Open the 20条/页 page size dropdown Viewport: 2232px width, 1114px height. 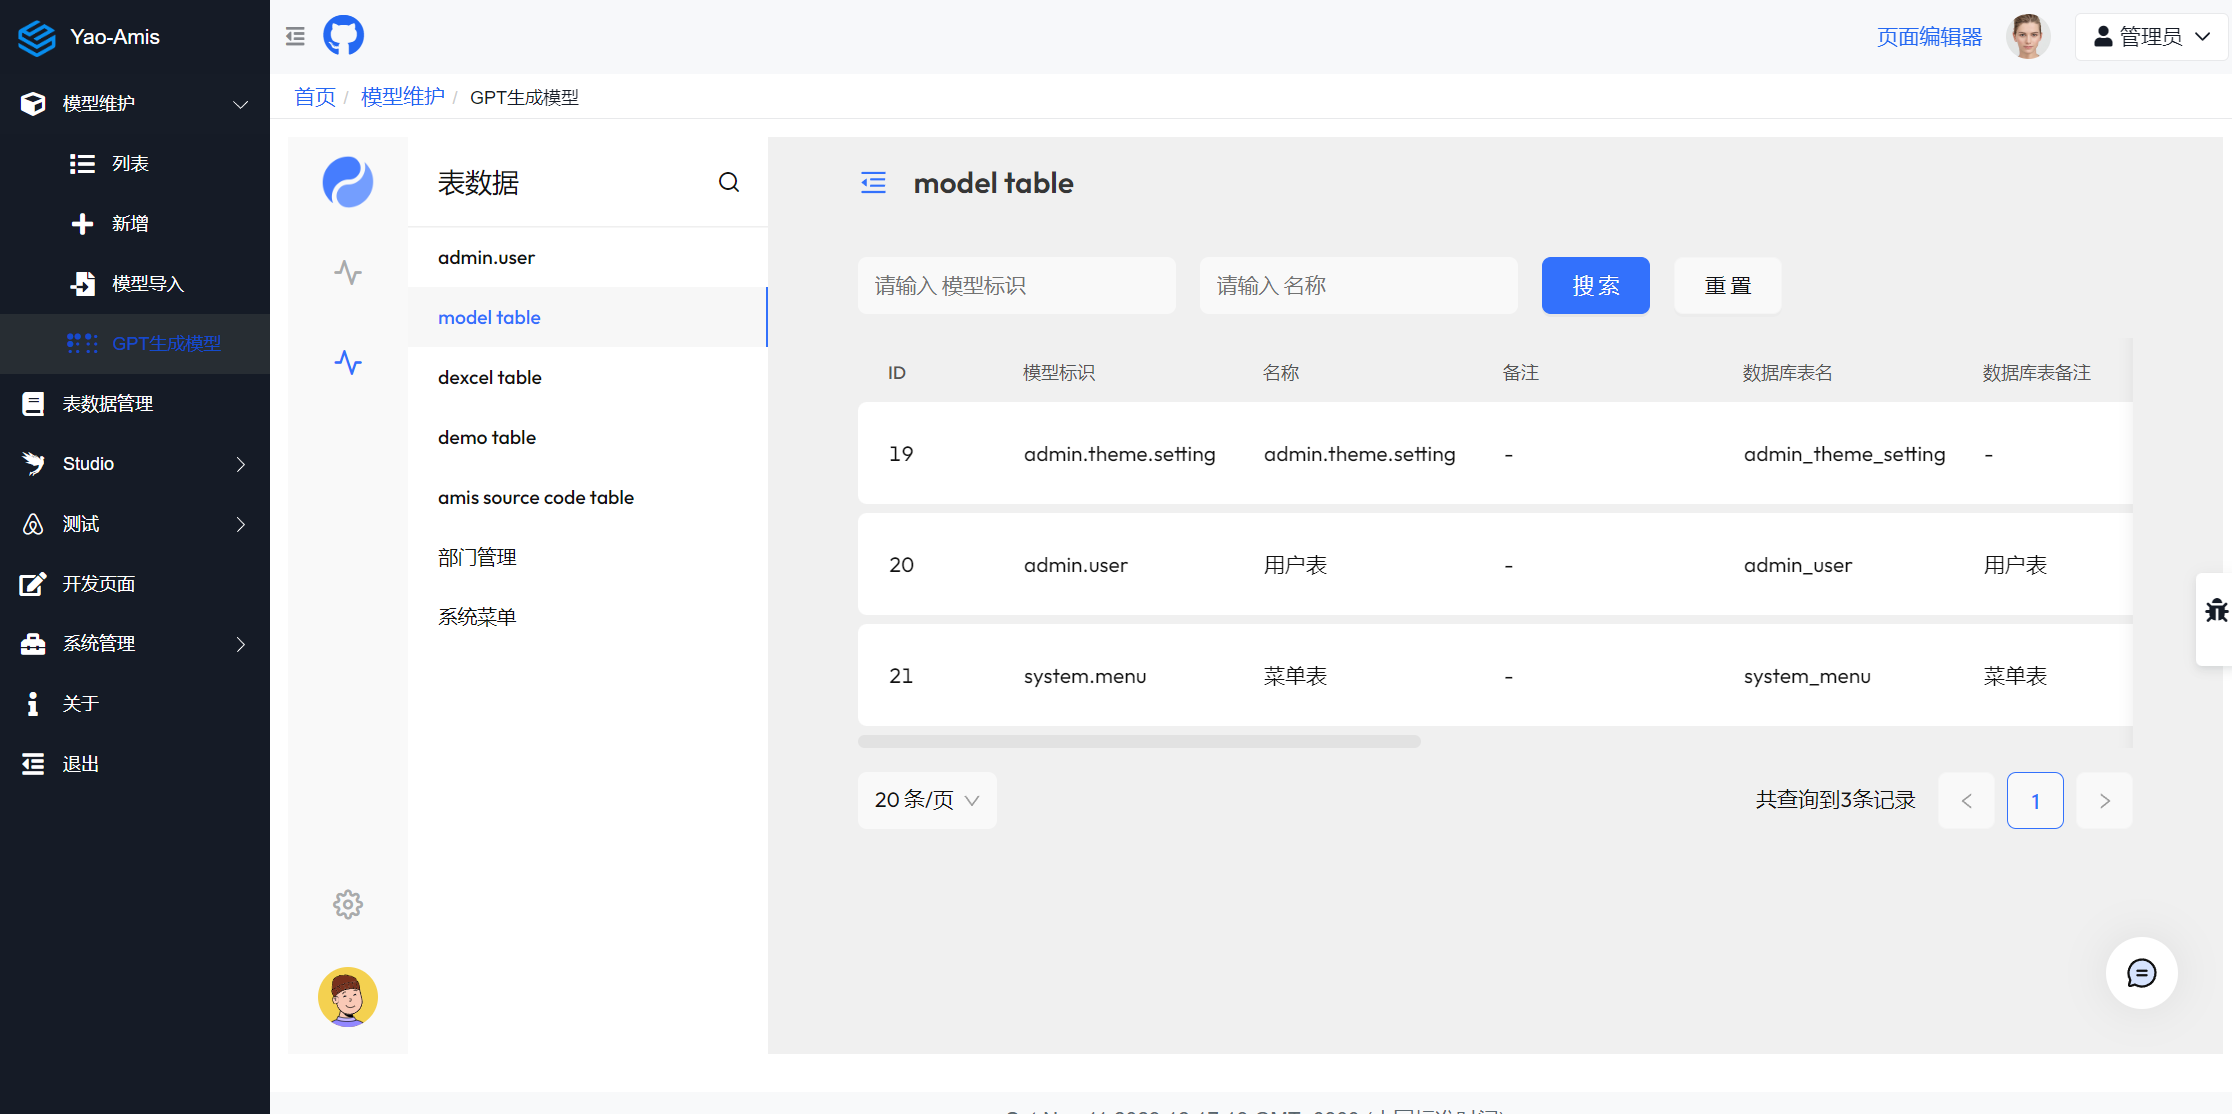click(x=927, y=800)
